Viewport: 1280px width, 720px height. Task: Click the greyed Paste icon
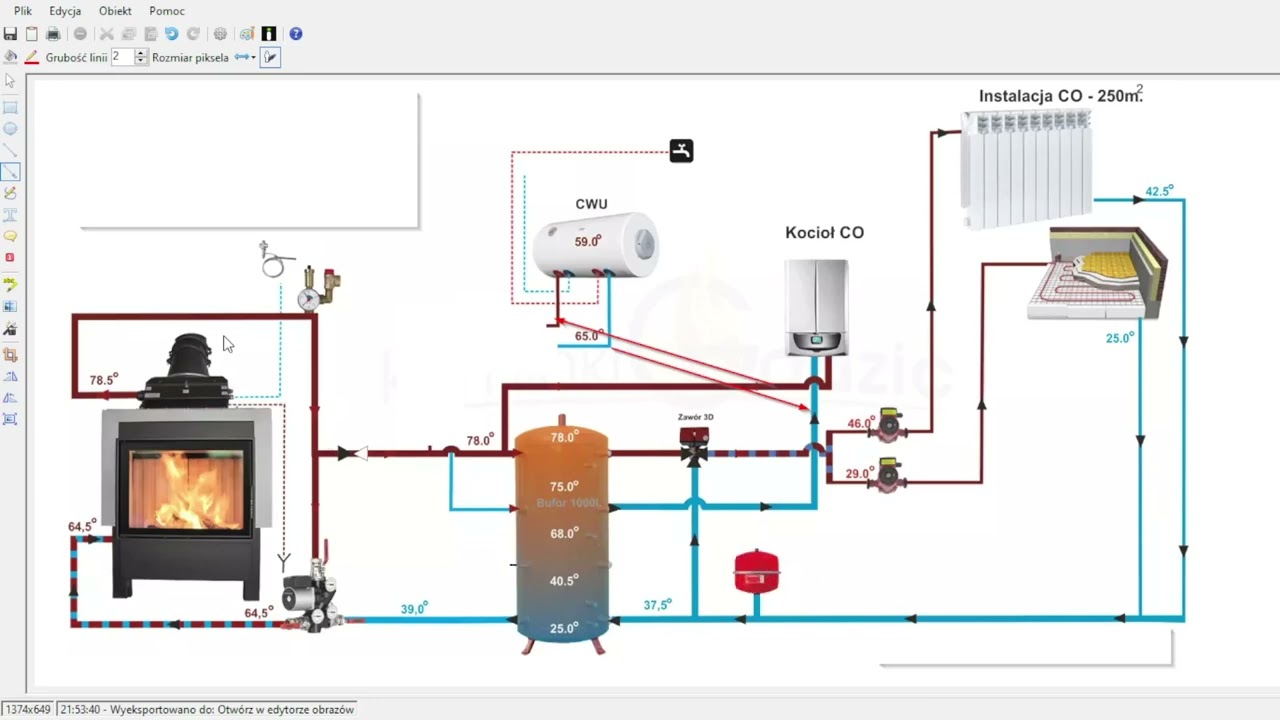tap(151, 34)
